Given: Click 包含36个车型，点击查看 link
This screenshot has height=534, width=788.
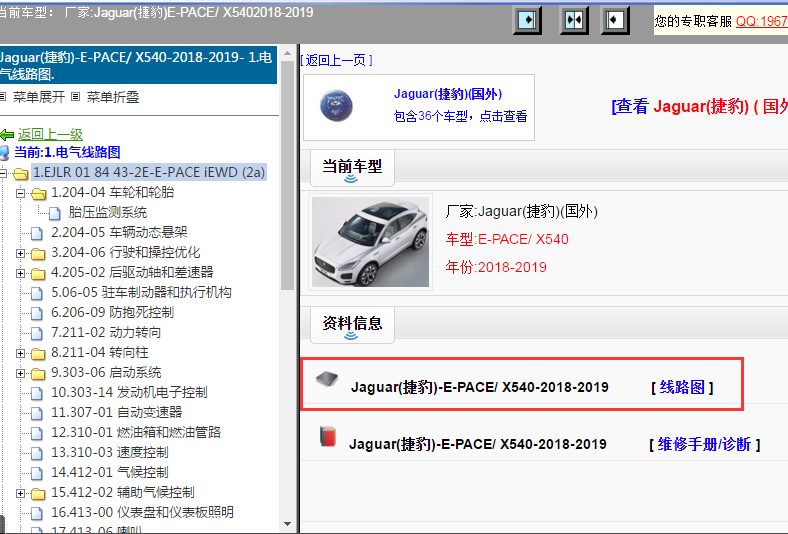Looking at the screenshot, I should (x=460, y=116).
